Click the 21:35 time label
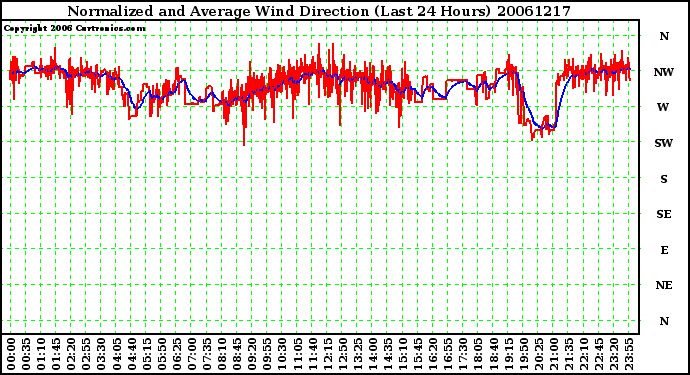The width and height of the screenshot is (690, 375). pyautogui.click(x=568, y=354)
